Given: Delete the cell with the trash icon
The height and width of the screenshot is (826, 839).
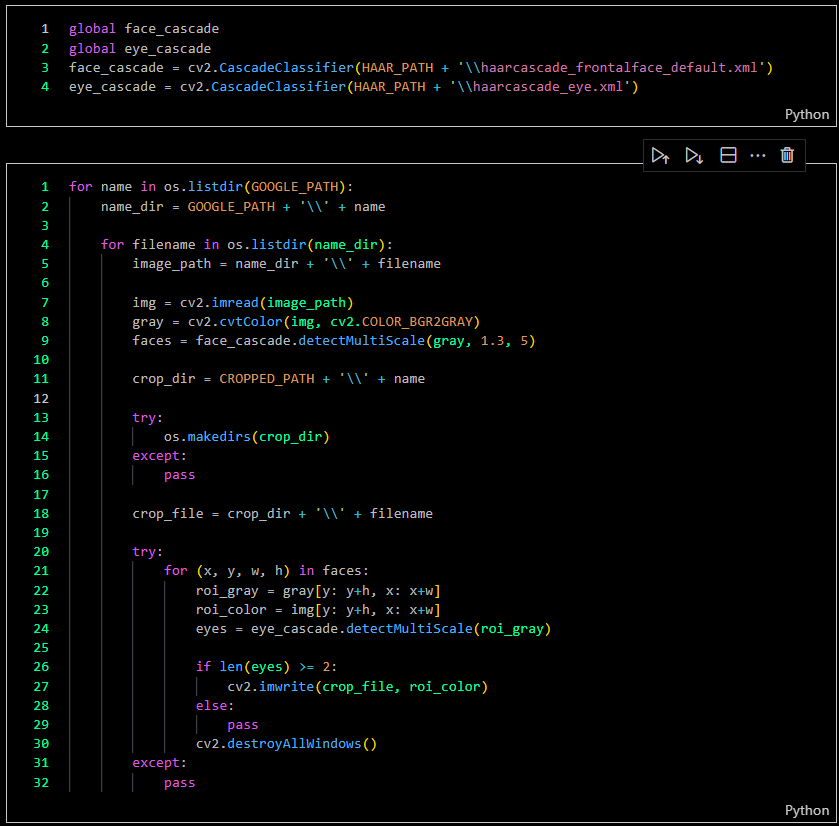Looking at the screenshot, I should point(787,155).
